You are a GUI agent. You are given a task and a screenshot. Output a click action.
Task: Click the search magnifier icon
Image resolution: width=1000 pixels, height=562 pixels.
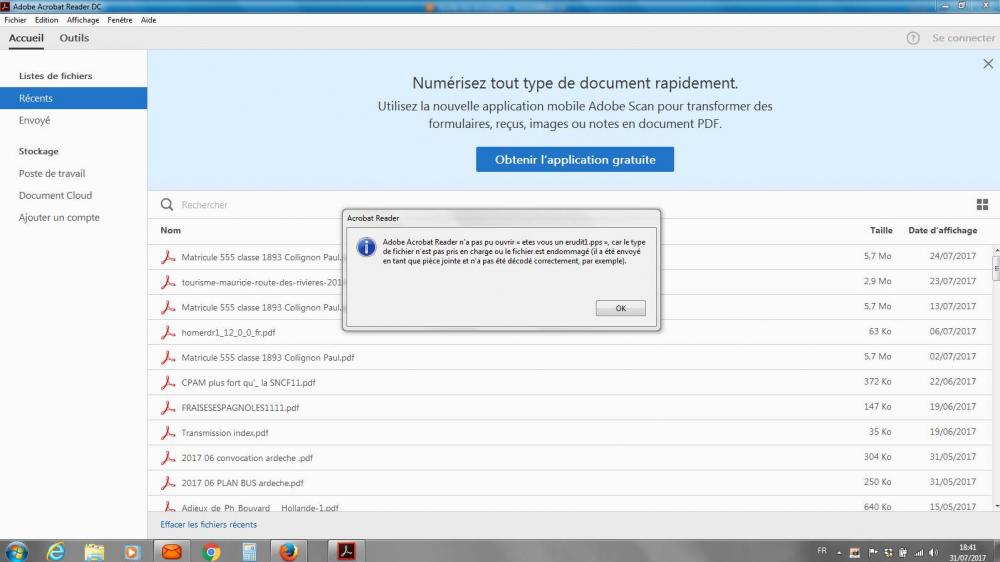pyautogui.click(x=167, y=205)
